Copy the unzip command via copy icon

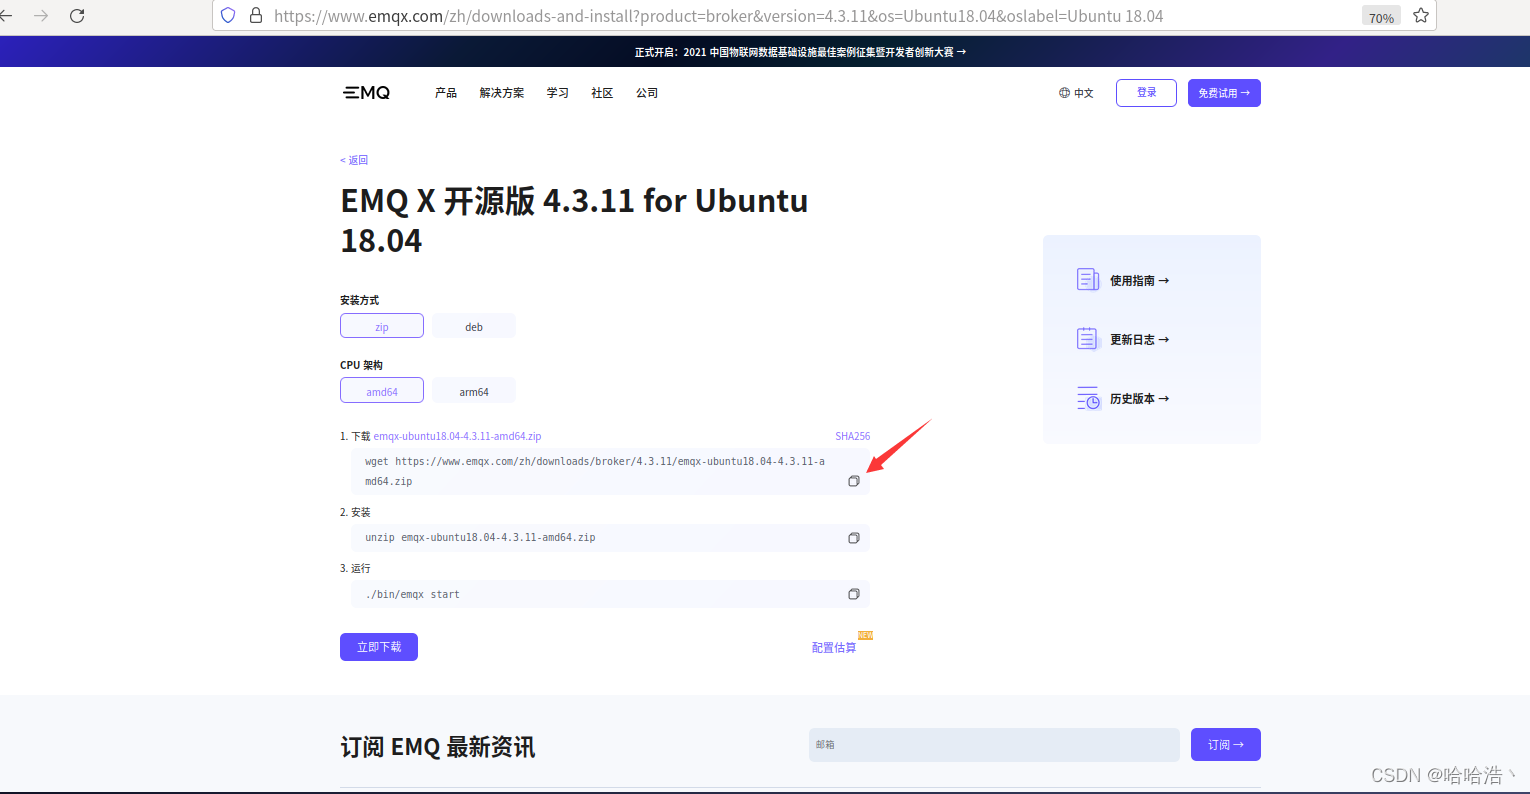coord(854,538)
